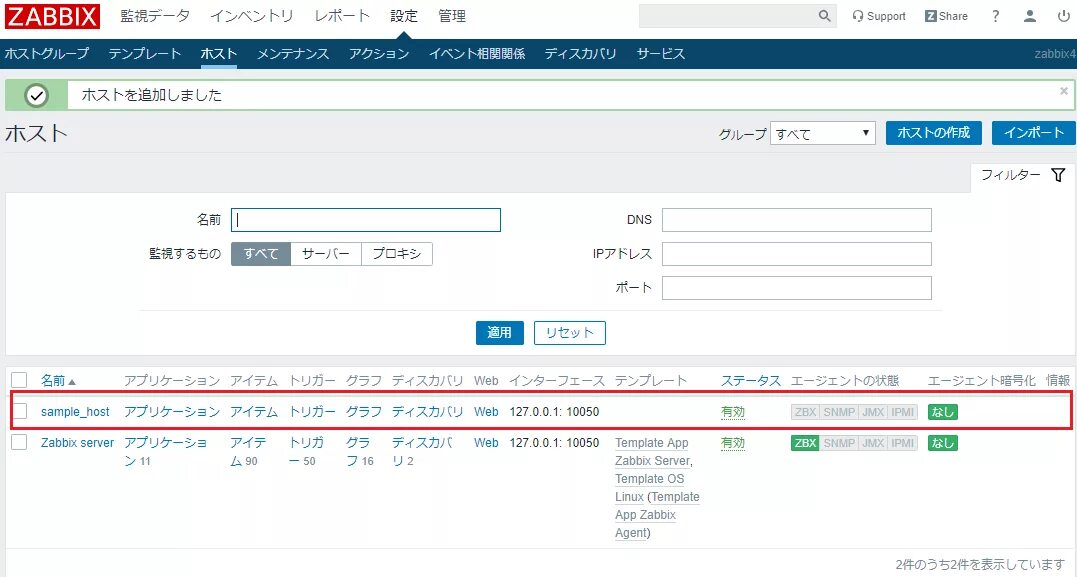The width and height of the screenshot is (1077, 577).
Task: Open Template App Zabbix Server link
Action: pos(653,451)
